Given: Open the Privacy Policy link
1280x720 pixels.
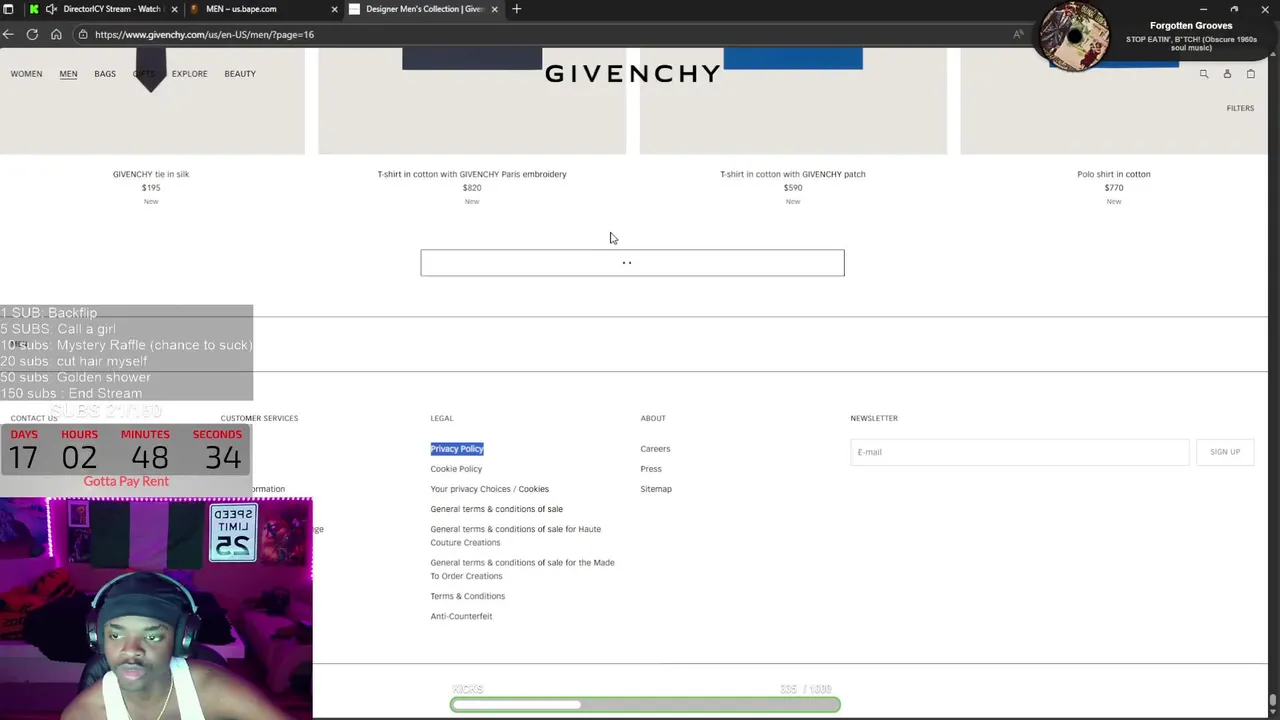Looking at the screenshot, I should (x=457, y=449).
